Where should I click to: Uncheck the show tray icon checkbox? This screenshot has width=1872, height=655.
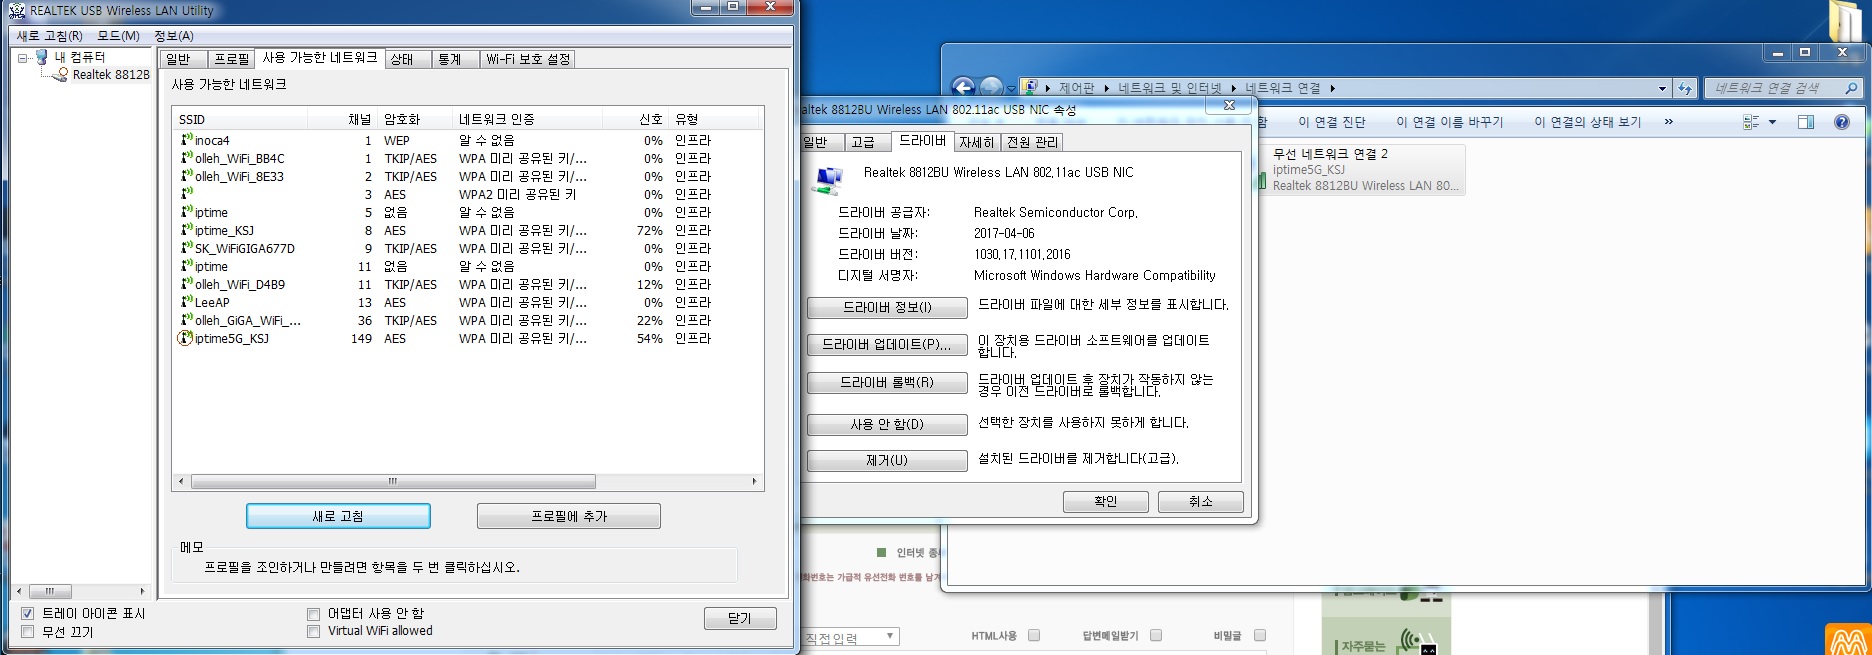click(x=28, y=614)
